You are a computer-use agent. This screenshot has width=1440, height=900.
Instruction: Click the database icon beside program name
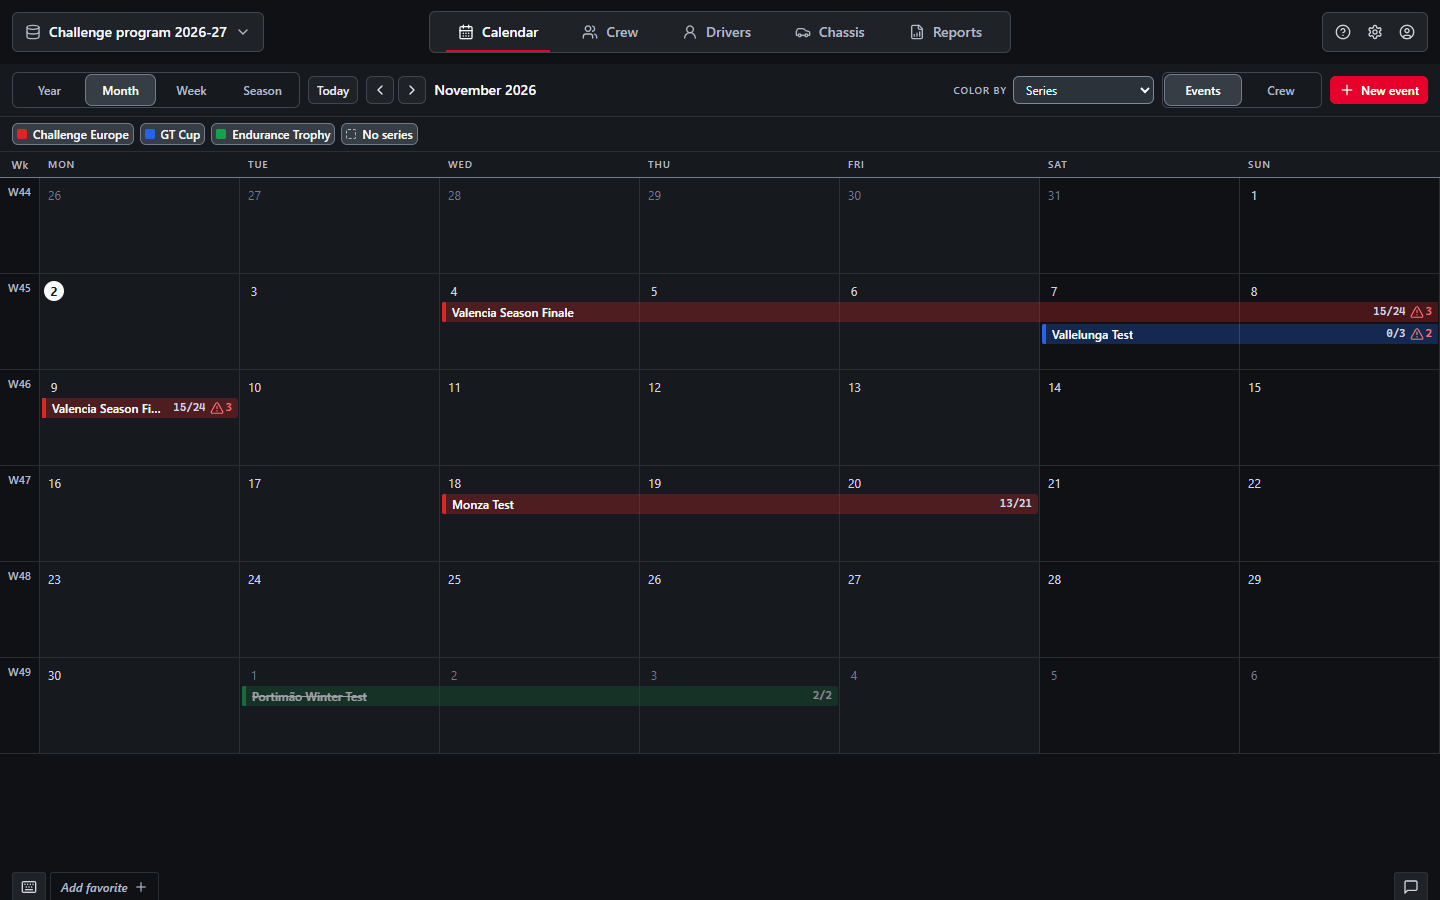coord(33,32)
